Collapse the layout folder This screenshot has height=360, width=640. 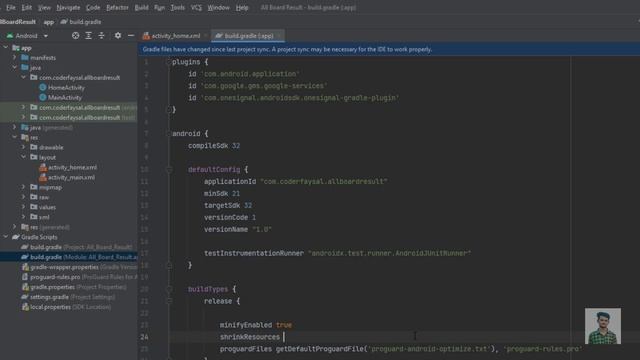pyautogui.click(x=24, y=157)
